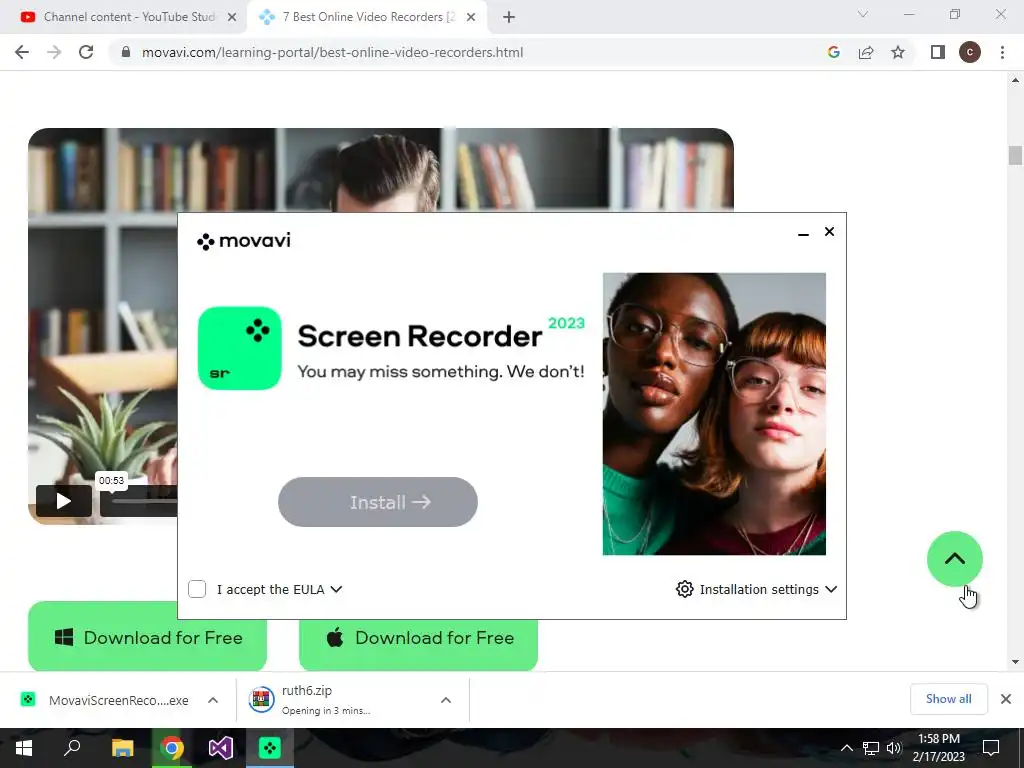
Task: Click the Google icon in address bar
Action: tap(833, 52)
